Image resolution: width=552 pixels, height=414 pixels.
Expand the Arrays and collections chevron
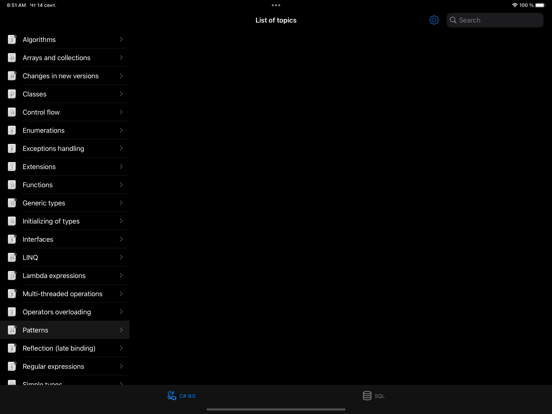(x=121, y=57)
